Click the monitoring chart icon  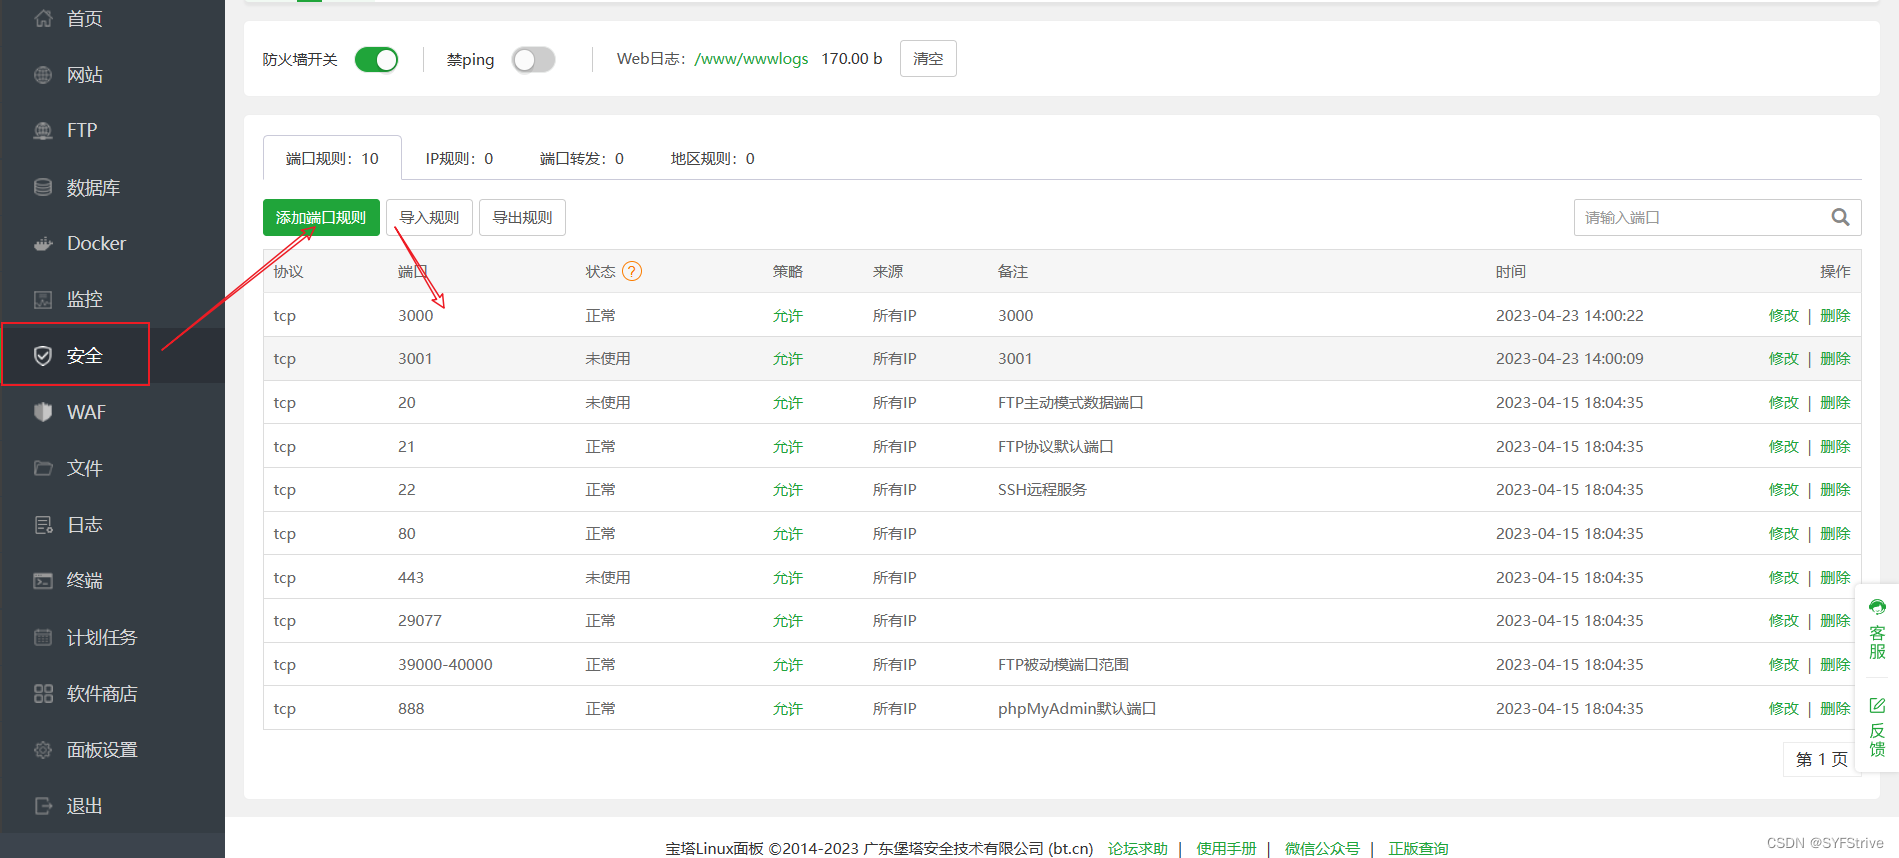(43, 299)
